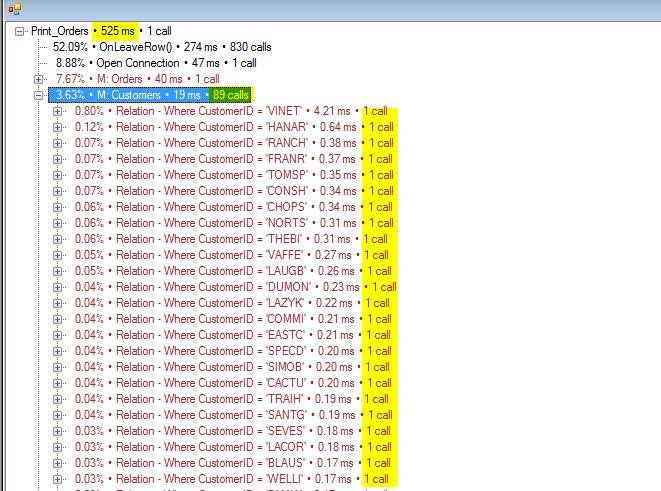Select the CustomerID = 'DUMON' row text
The image size is (661, 491).
point(236,287)
